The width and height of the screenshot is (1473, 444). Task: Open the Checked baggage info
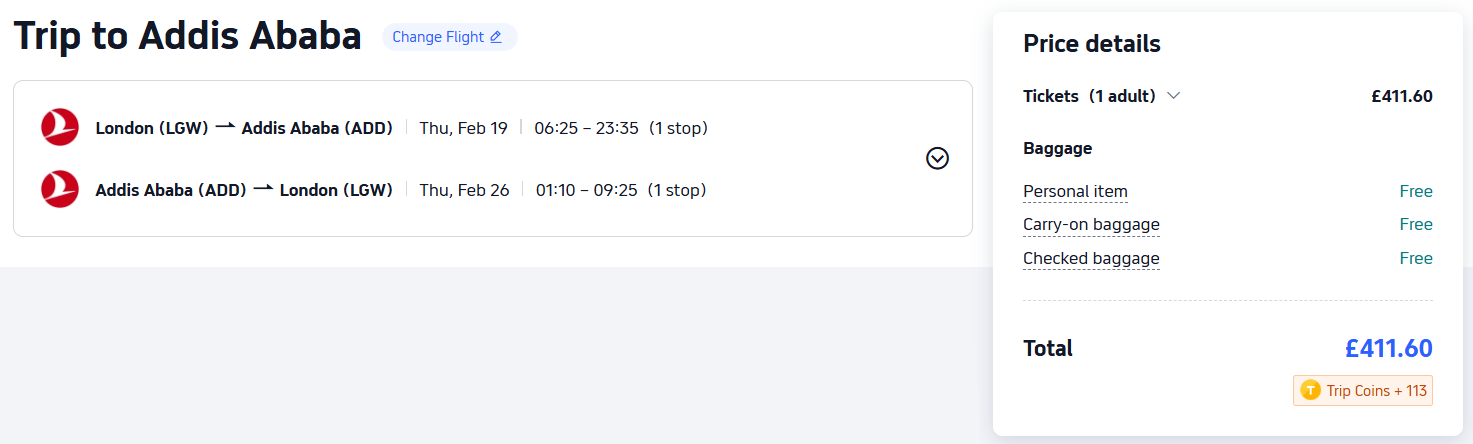[1091, 259]
